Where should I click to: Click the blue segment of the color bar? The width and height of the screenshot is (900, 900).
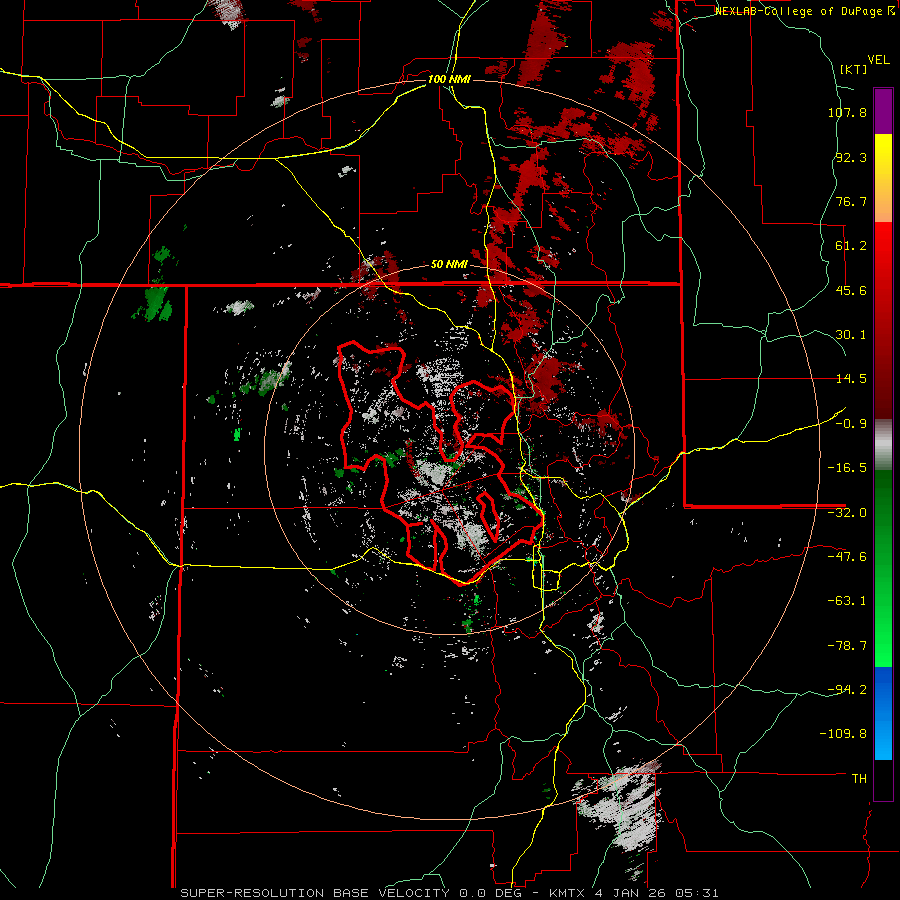883,713
